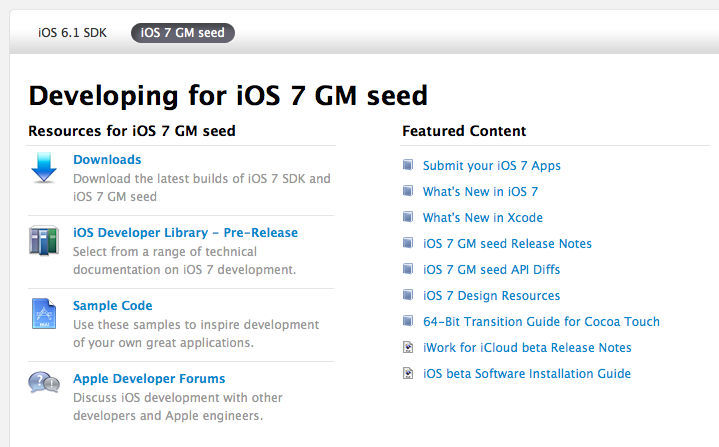Click the icon beside Submit your iOS 7 Apps
This screenshot has height=447, width=719.
coord(408,166)
